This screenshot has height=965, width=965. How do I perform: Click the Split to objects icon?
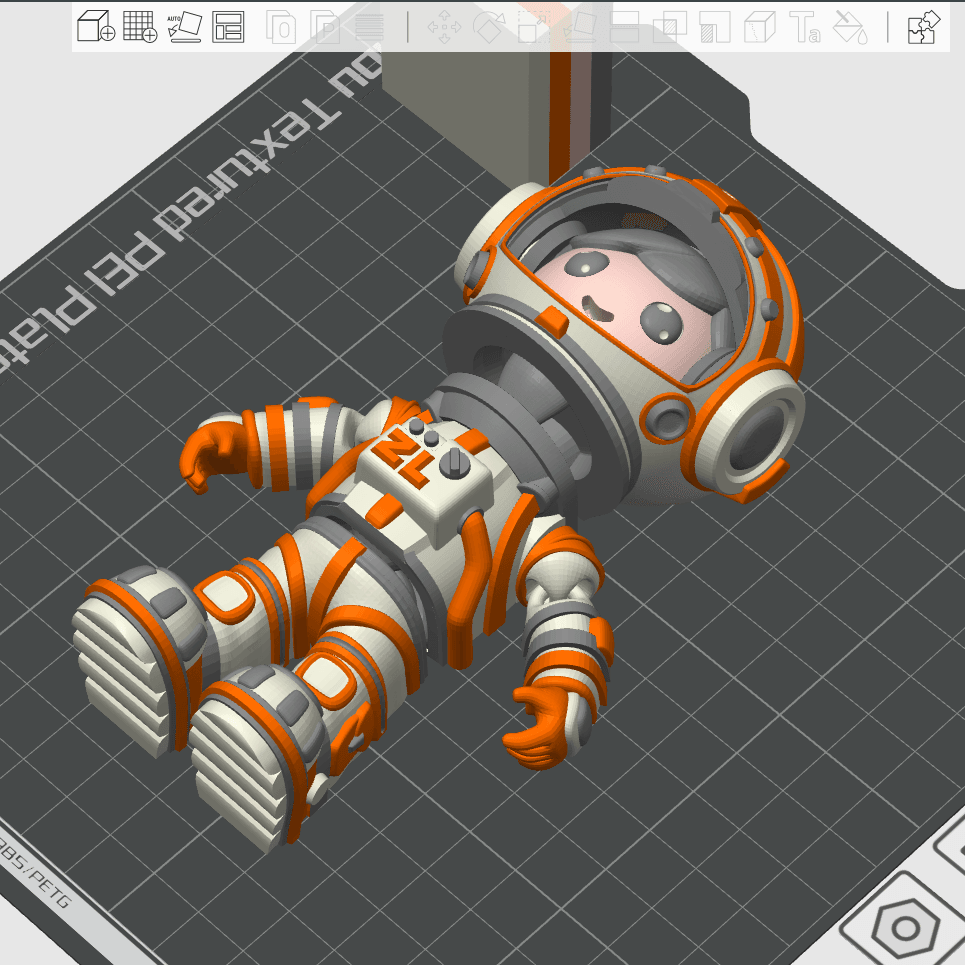(x=281, y=27)
